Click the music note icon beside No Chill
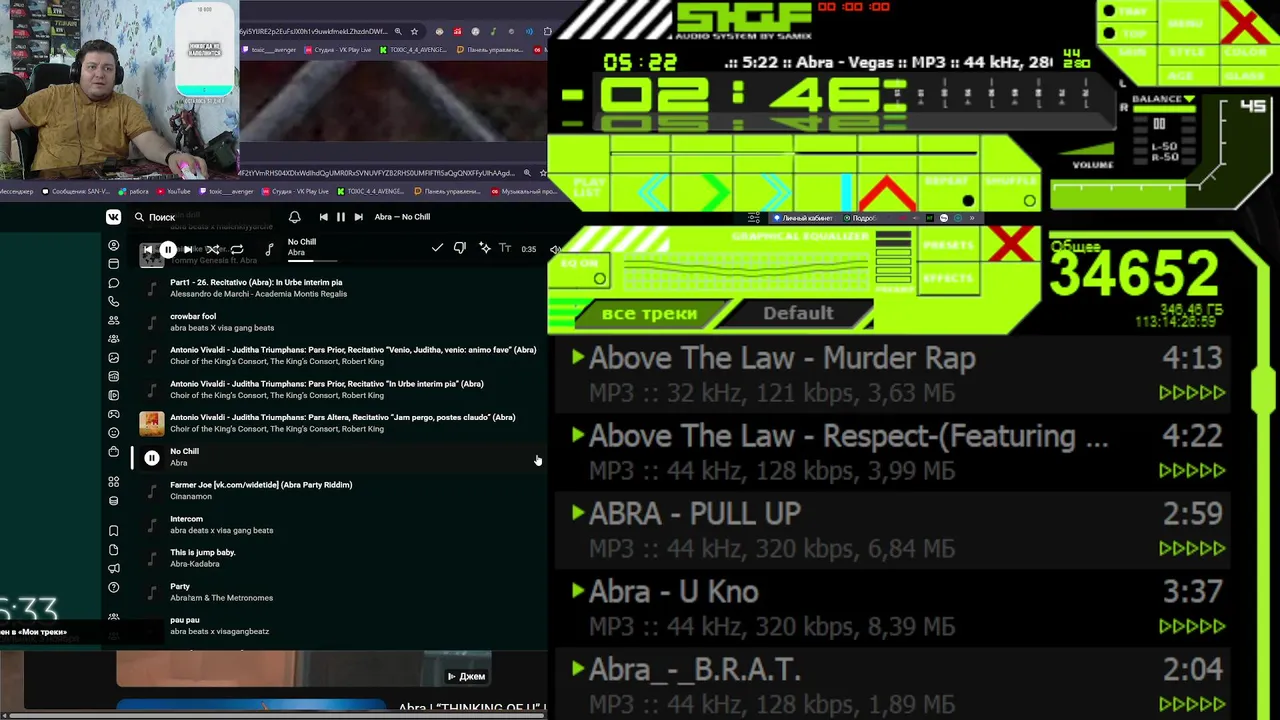The width and height of the screenshot is (1280, 720). 269,249
